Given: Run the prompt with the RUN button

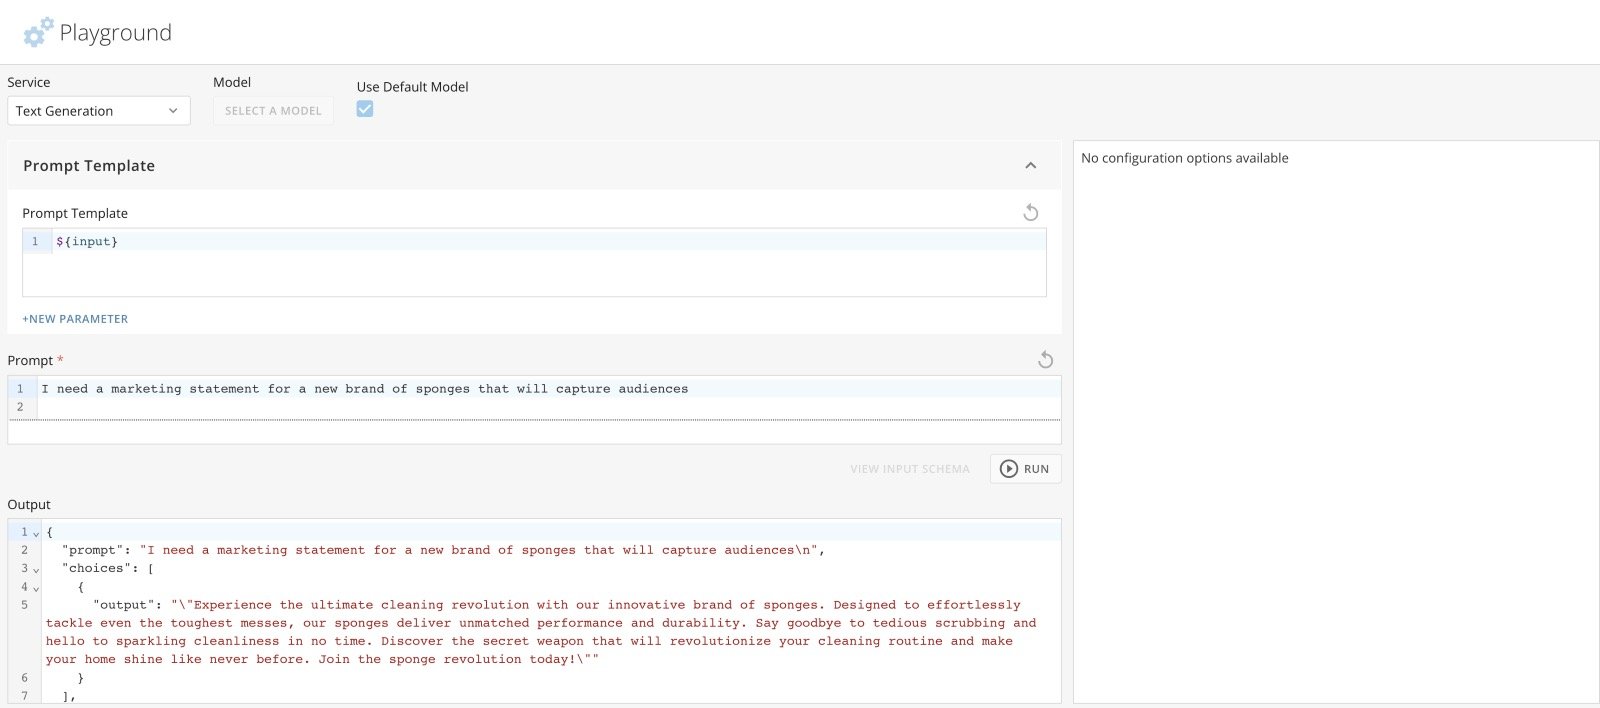Looking at the screenshot, I should 1025,468.
